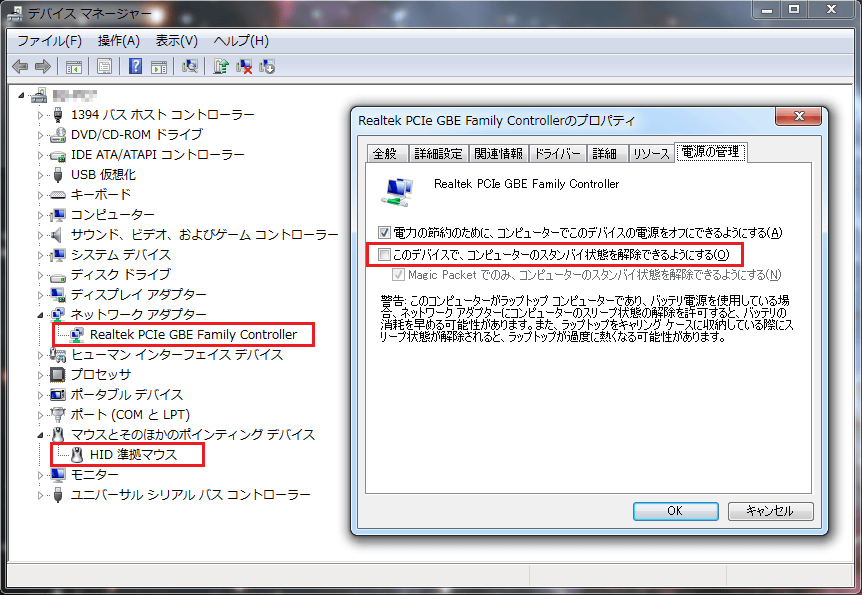The height and width of the screenshot is (595, 862).
Task: Close the Realtek properties dialog
Action: [x=799, y=115]
